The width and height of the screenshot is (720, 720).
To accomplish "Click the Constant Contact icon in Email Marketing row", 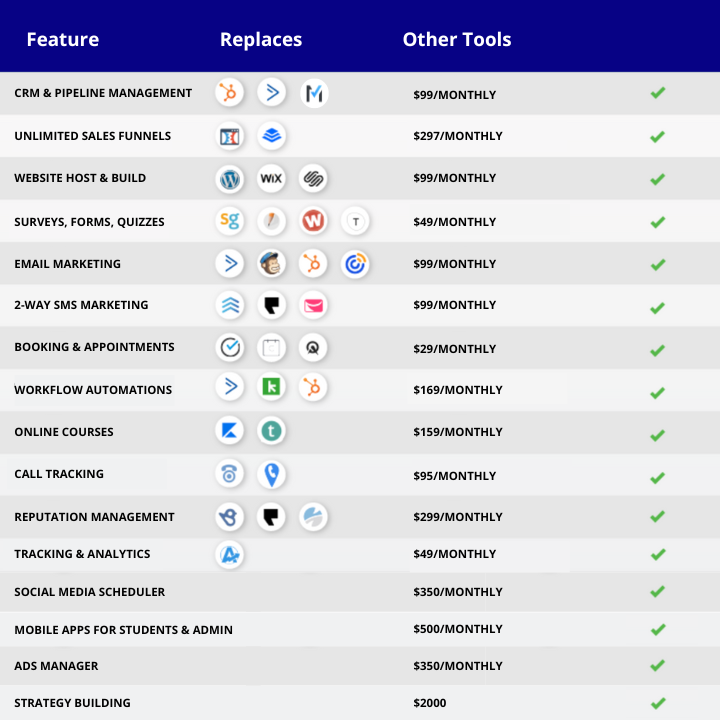I will pos(355,264).
